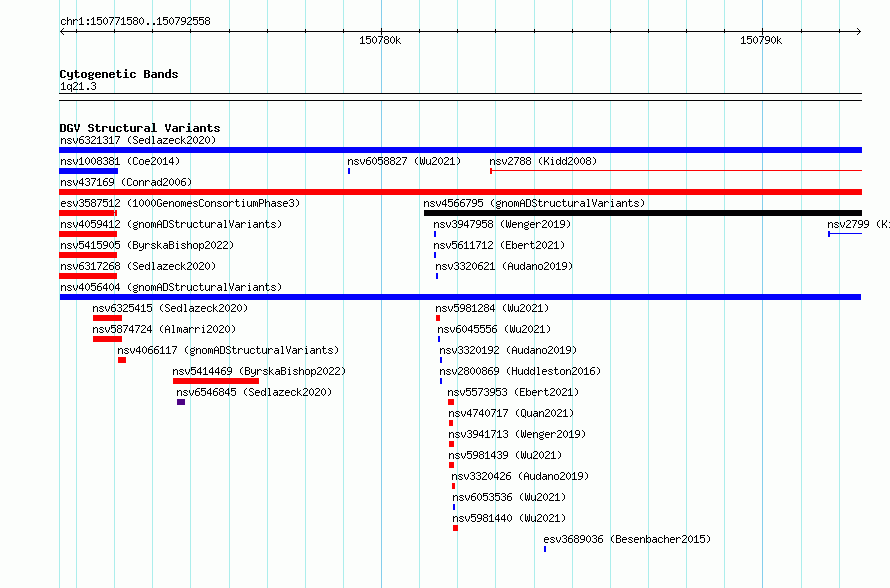Viewport: 890px width, 588px height.
Task: Click the 150790k ruler position label
Action: pyautogui.click(x=761, y=40)
